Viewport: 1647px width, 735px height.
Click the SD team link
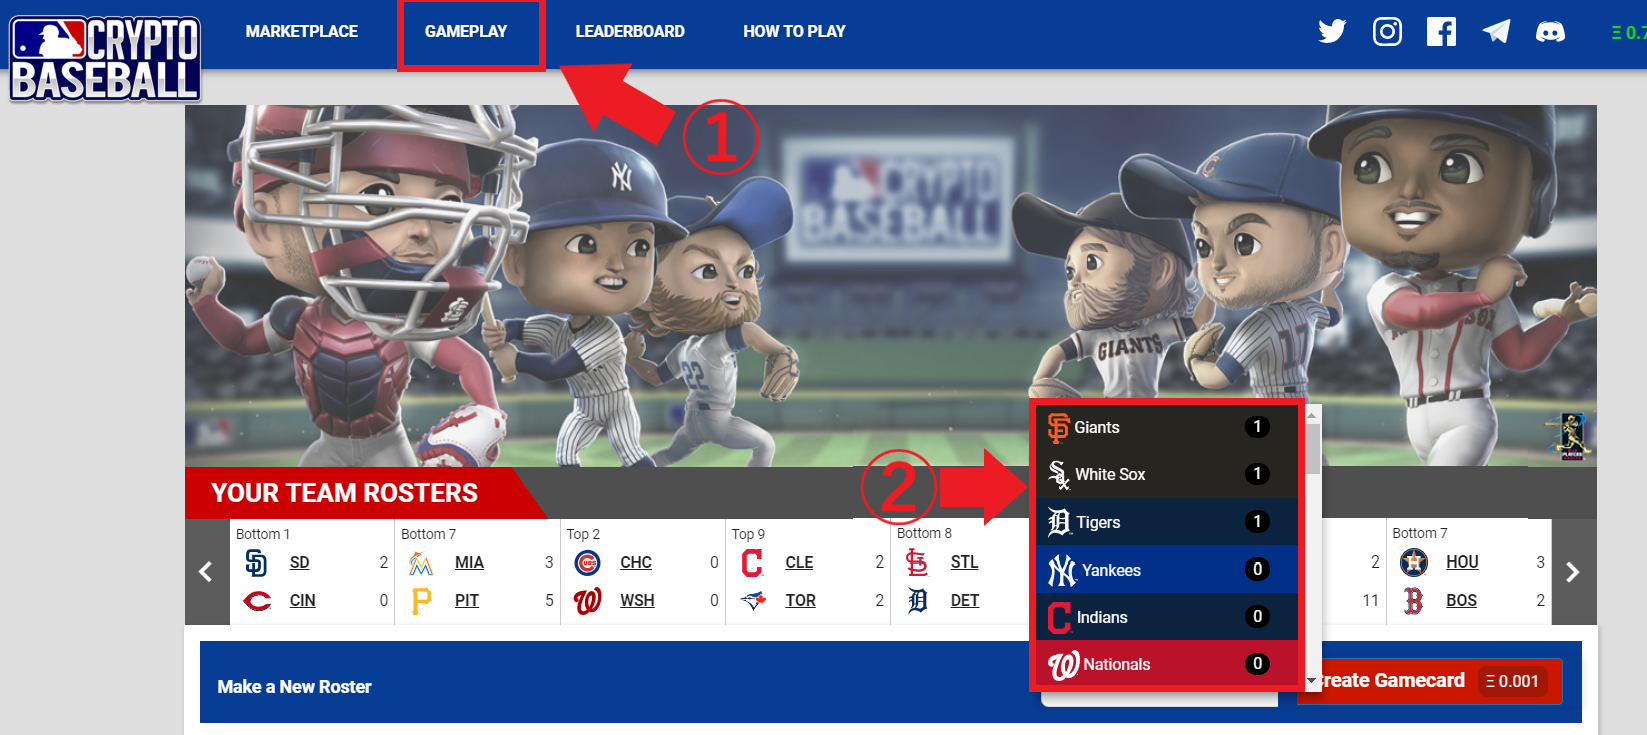(x=300, y=562)
